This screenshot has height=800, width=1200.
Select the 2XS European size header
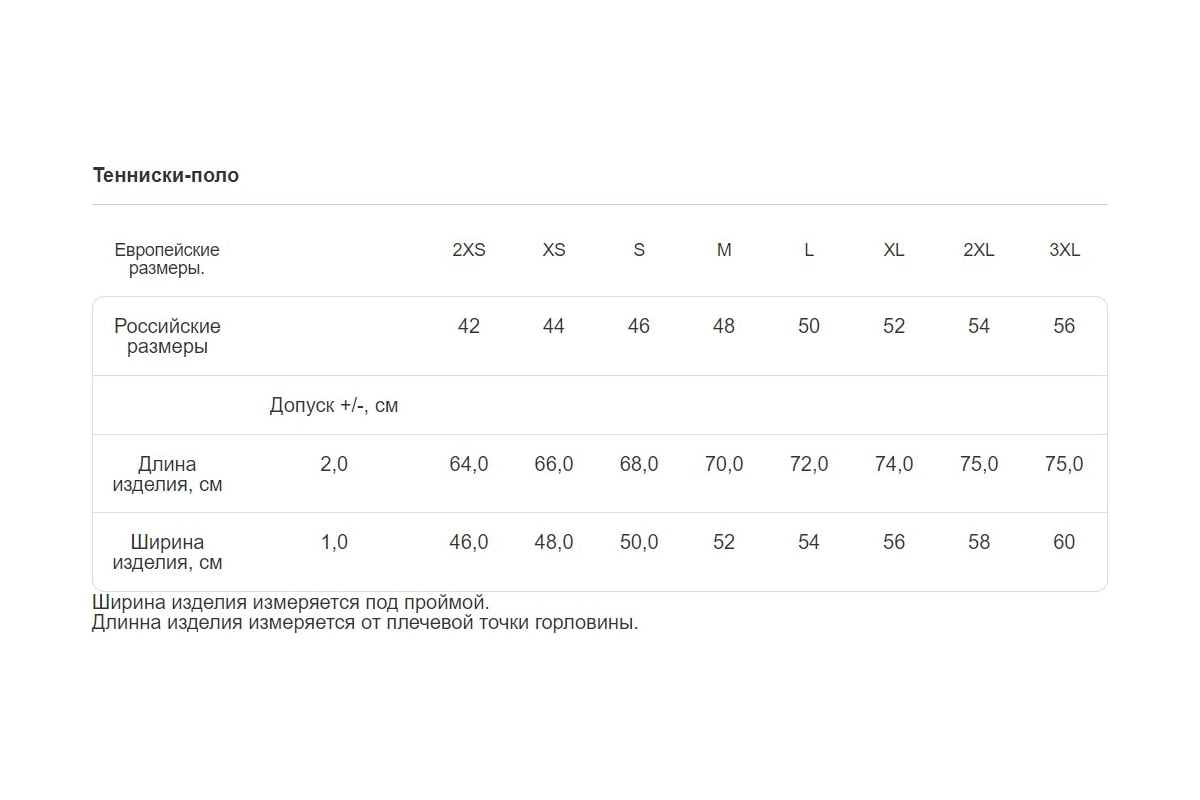click(468, 250)
